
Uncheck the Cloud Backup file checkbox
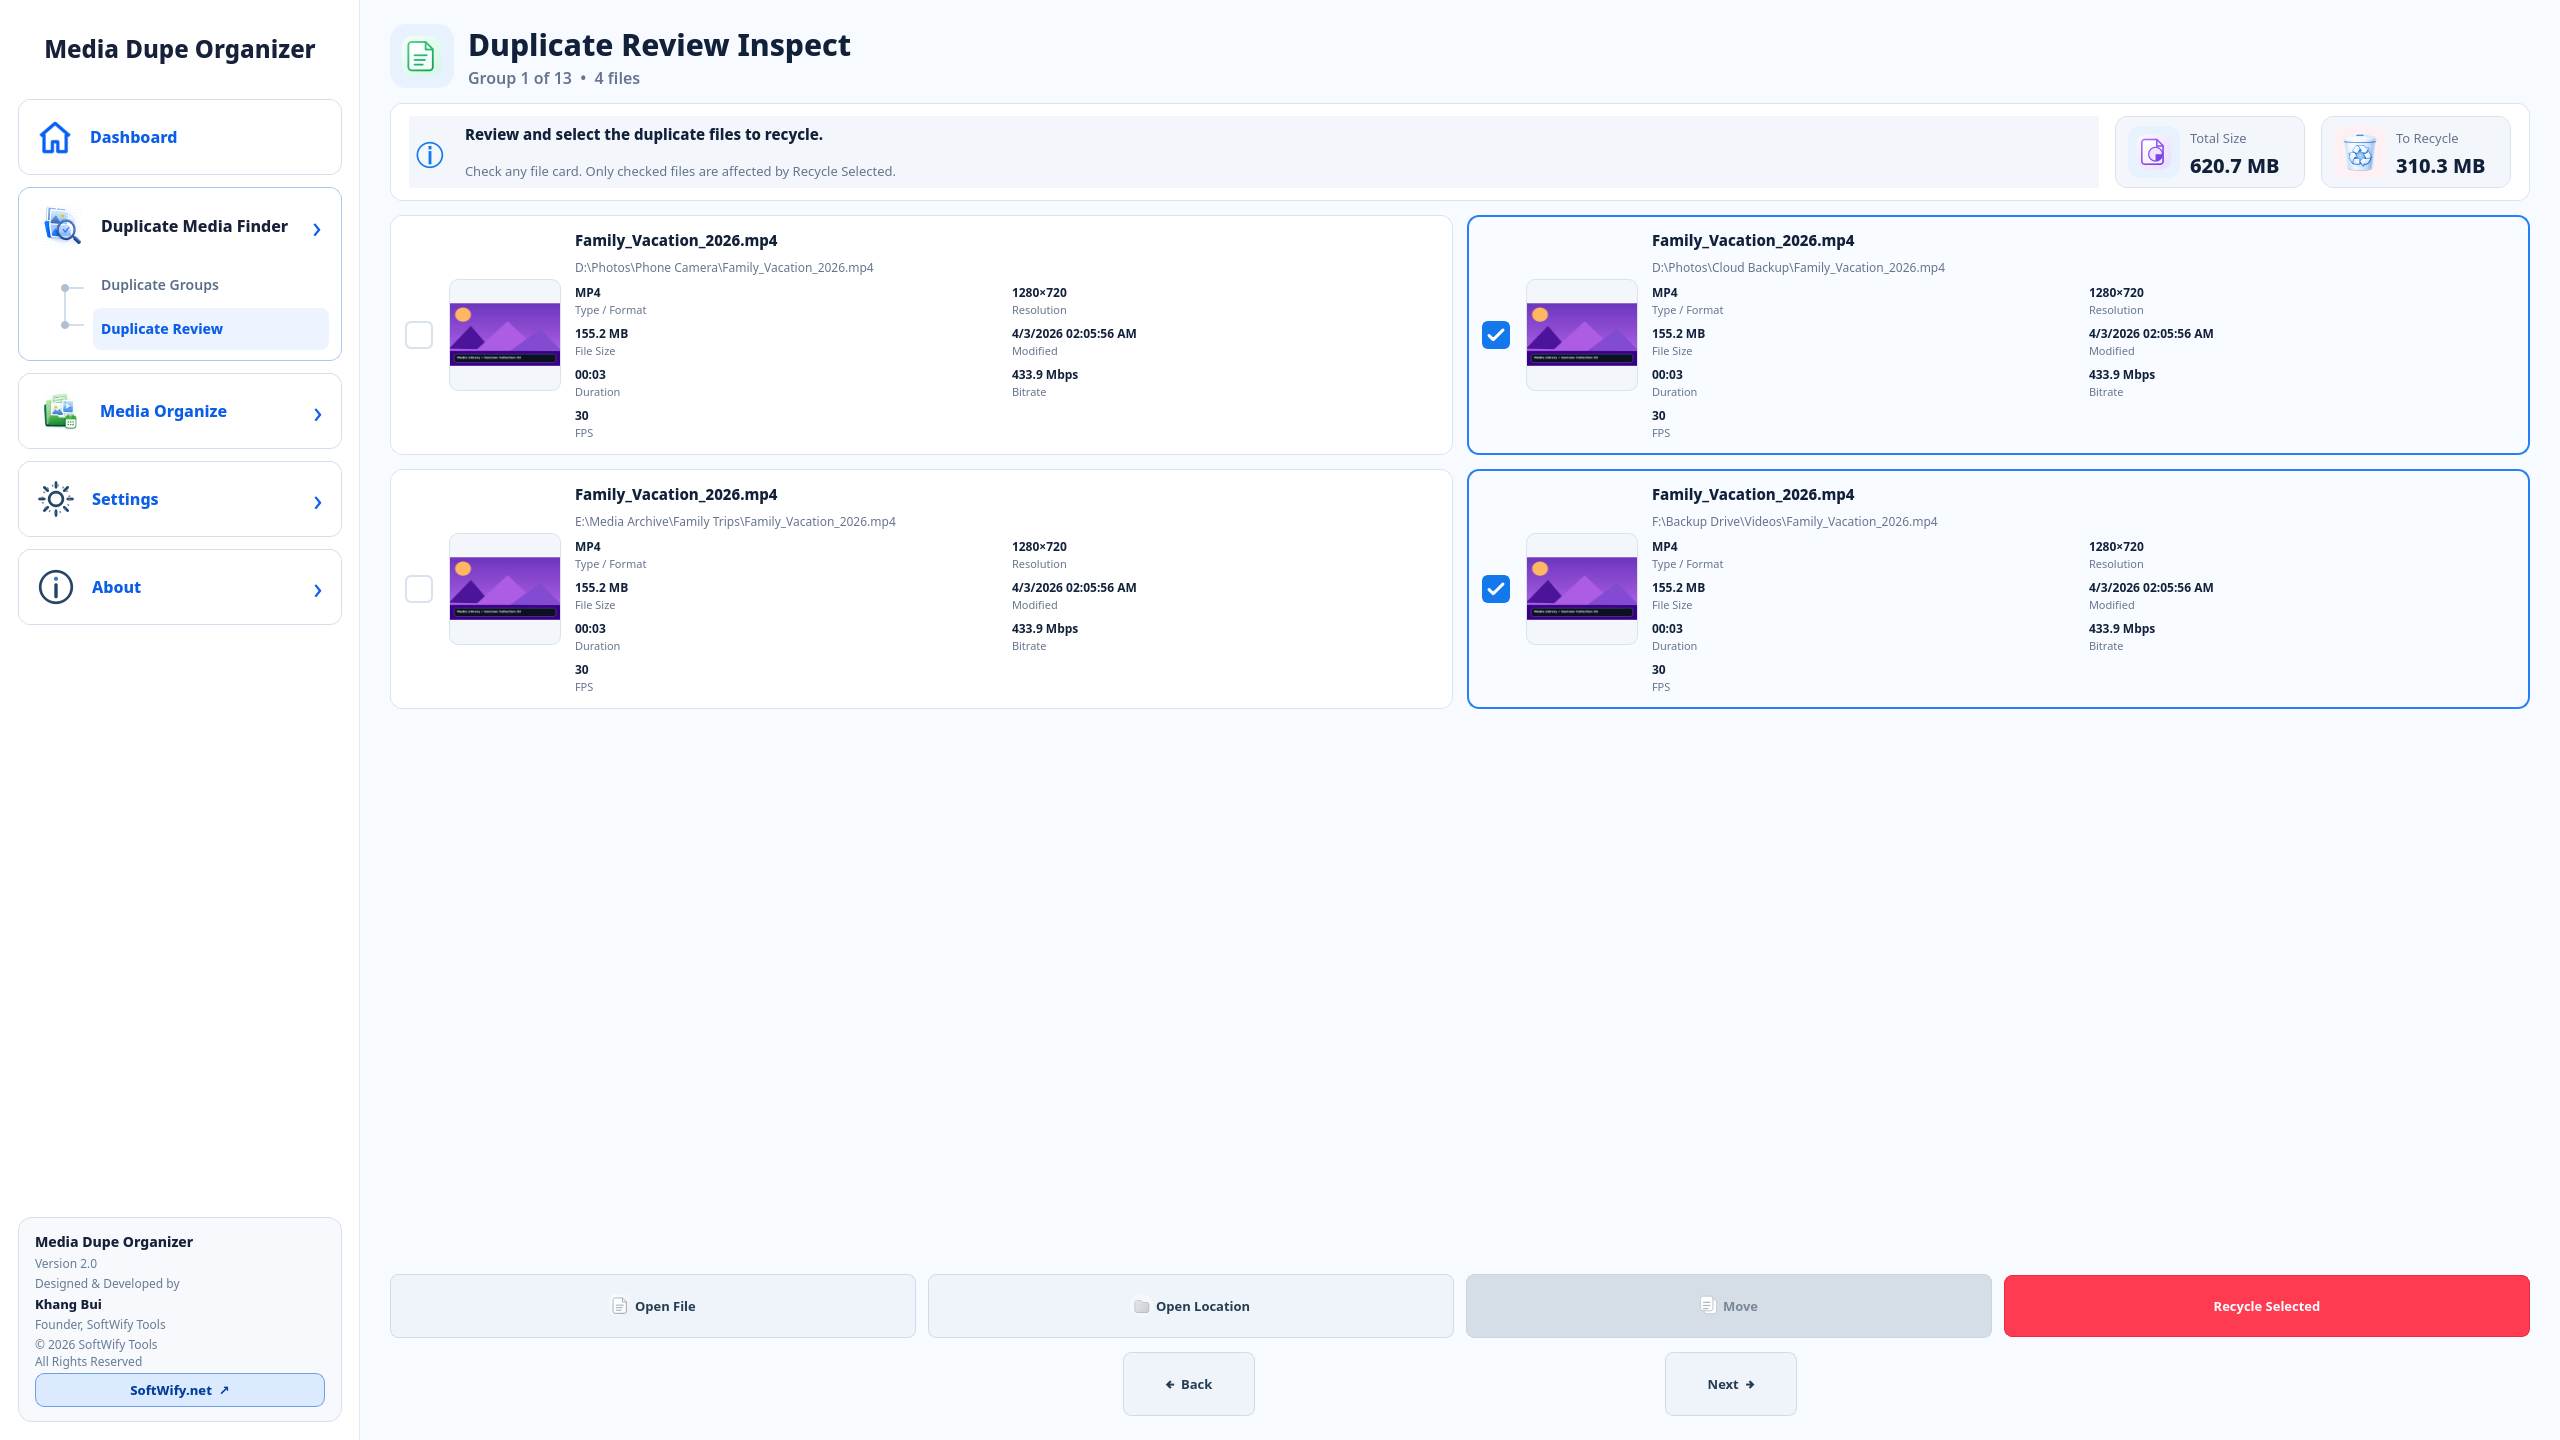(x=1496, y=335)
